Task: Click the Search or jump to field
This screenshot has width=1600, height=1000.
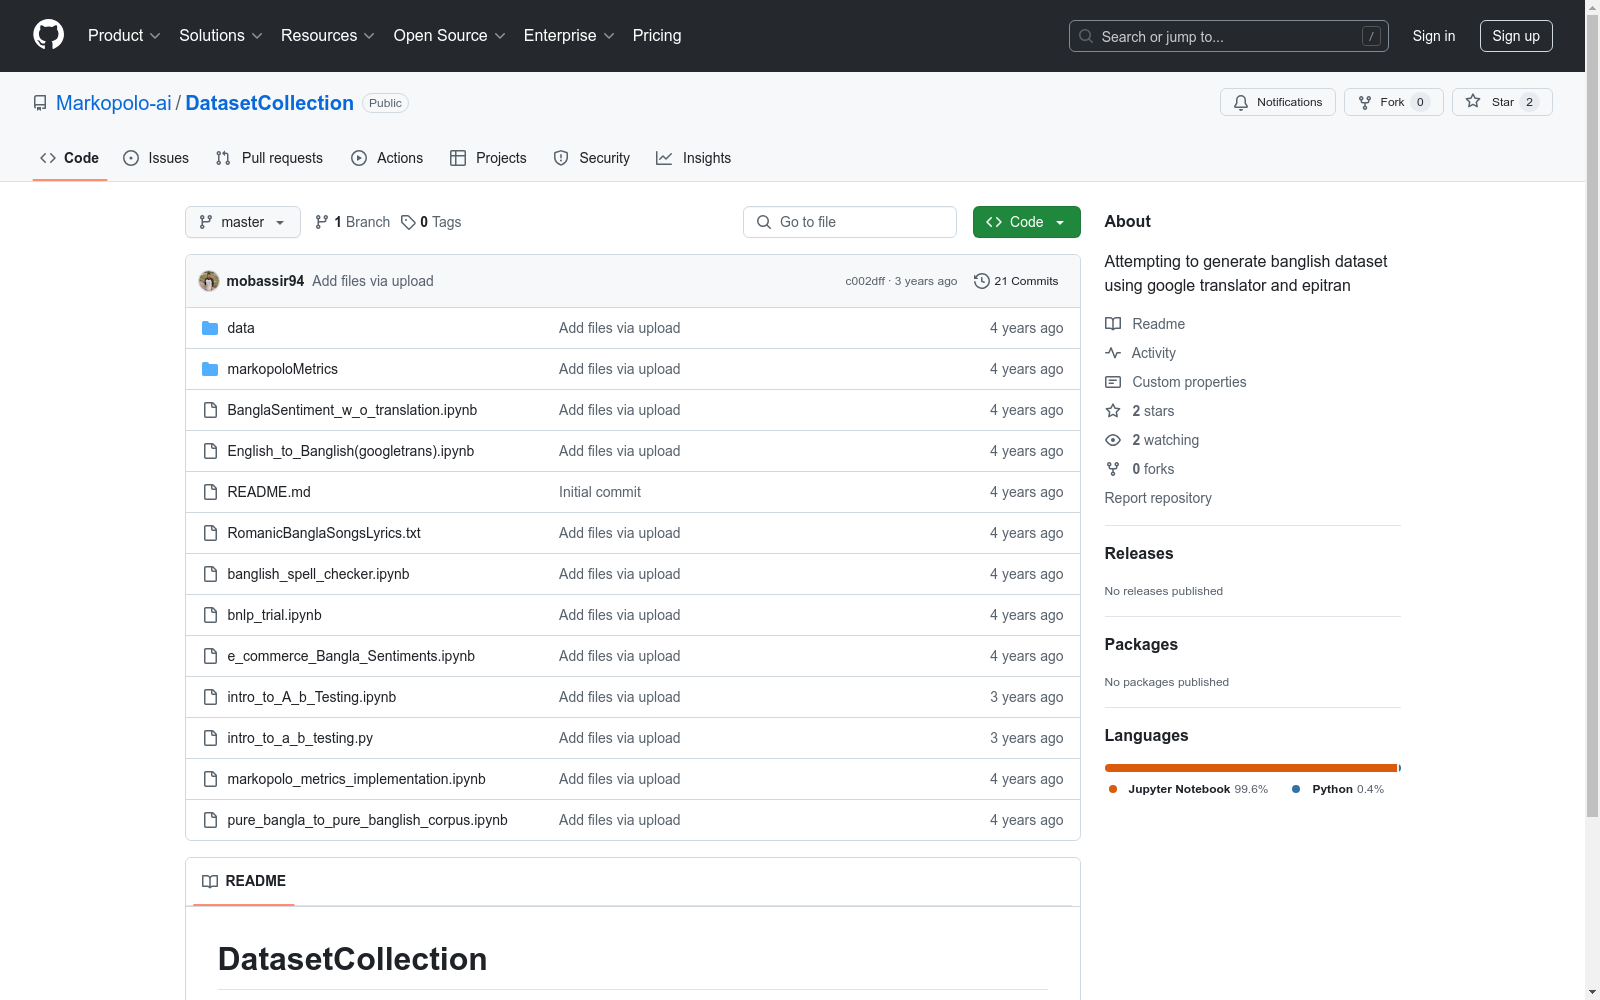Action: pos(1229,36)
